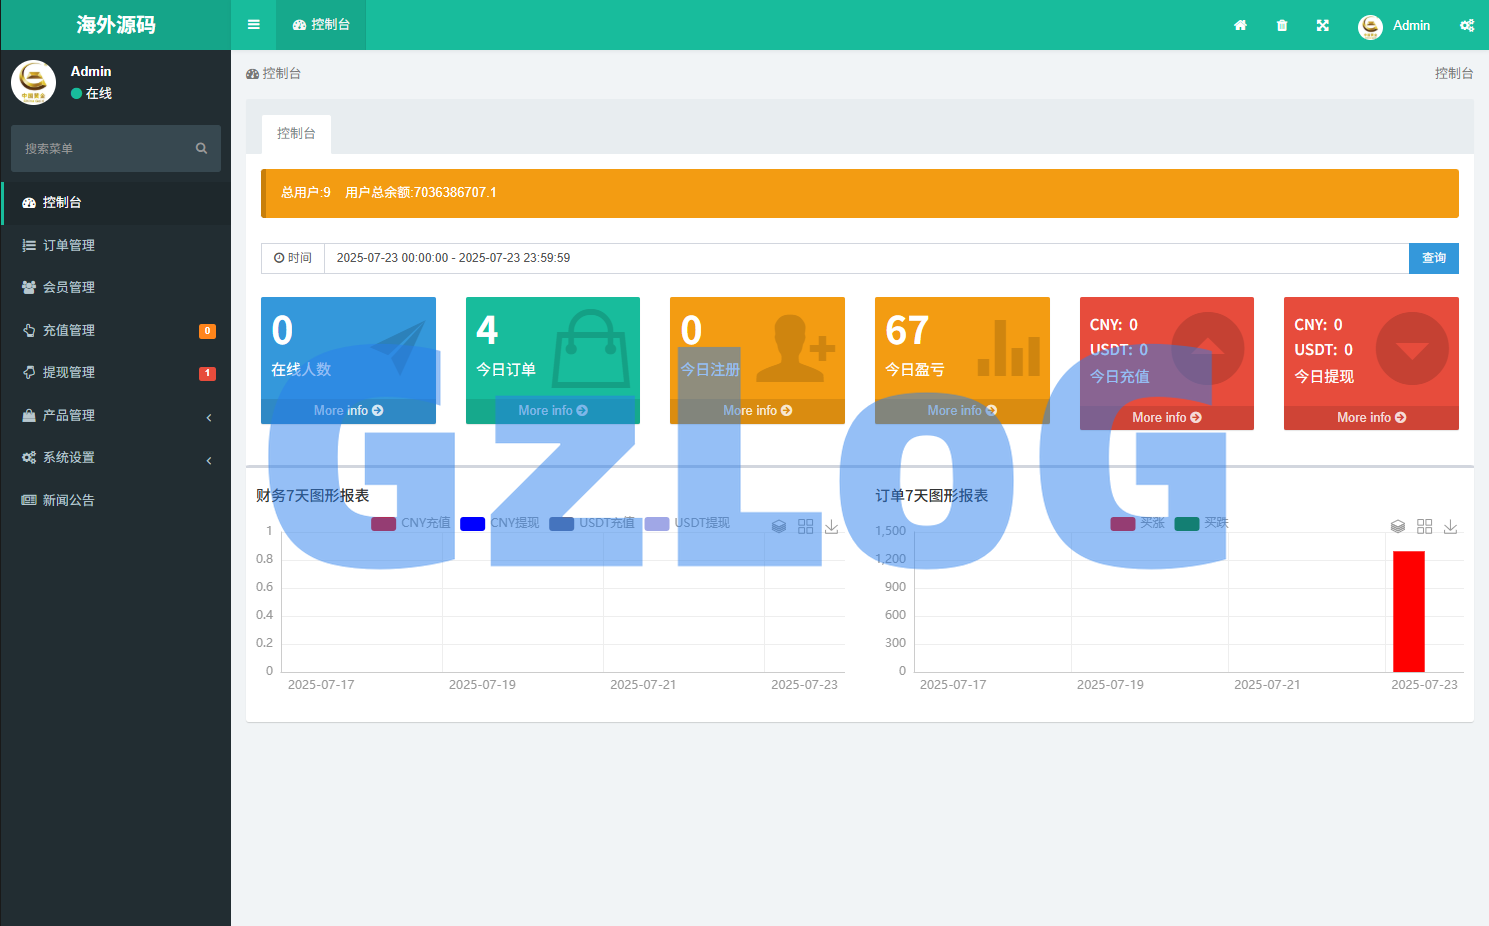This screenshot has width=1489, height=926.
Task: Click the 财务7天图形报表 heading
Action: click(313, 495)
